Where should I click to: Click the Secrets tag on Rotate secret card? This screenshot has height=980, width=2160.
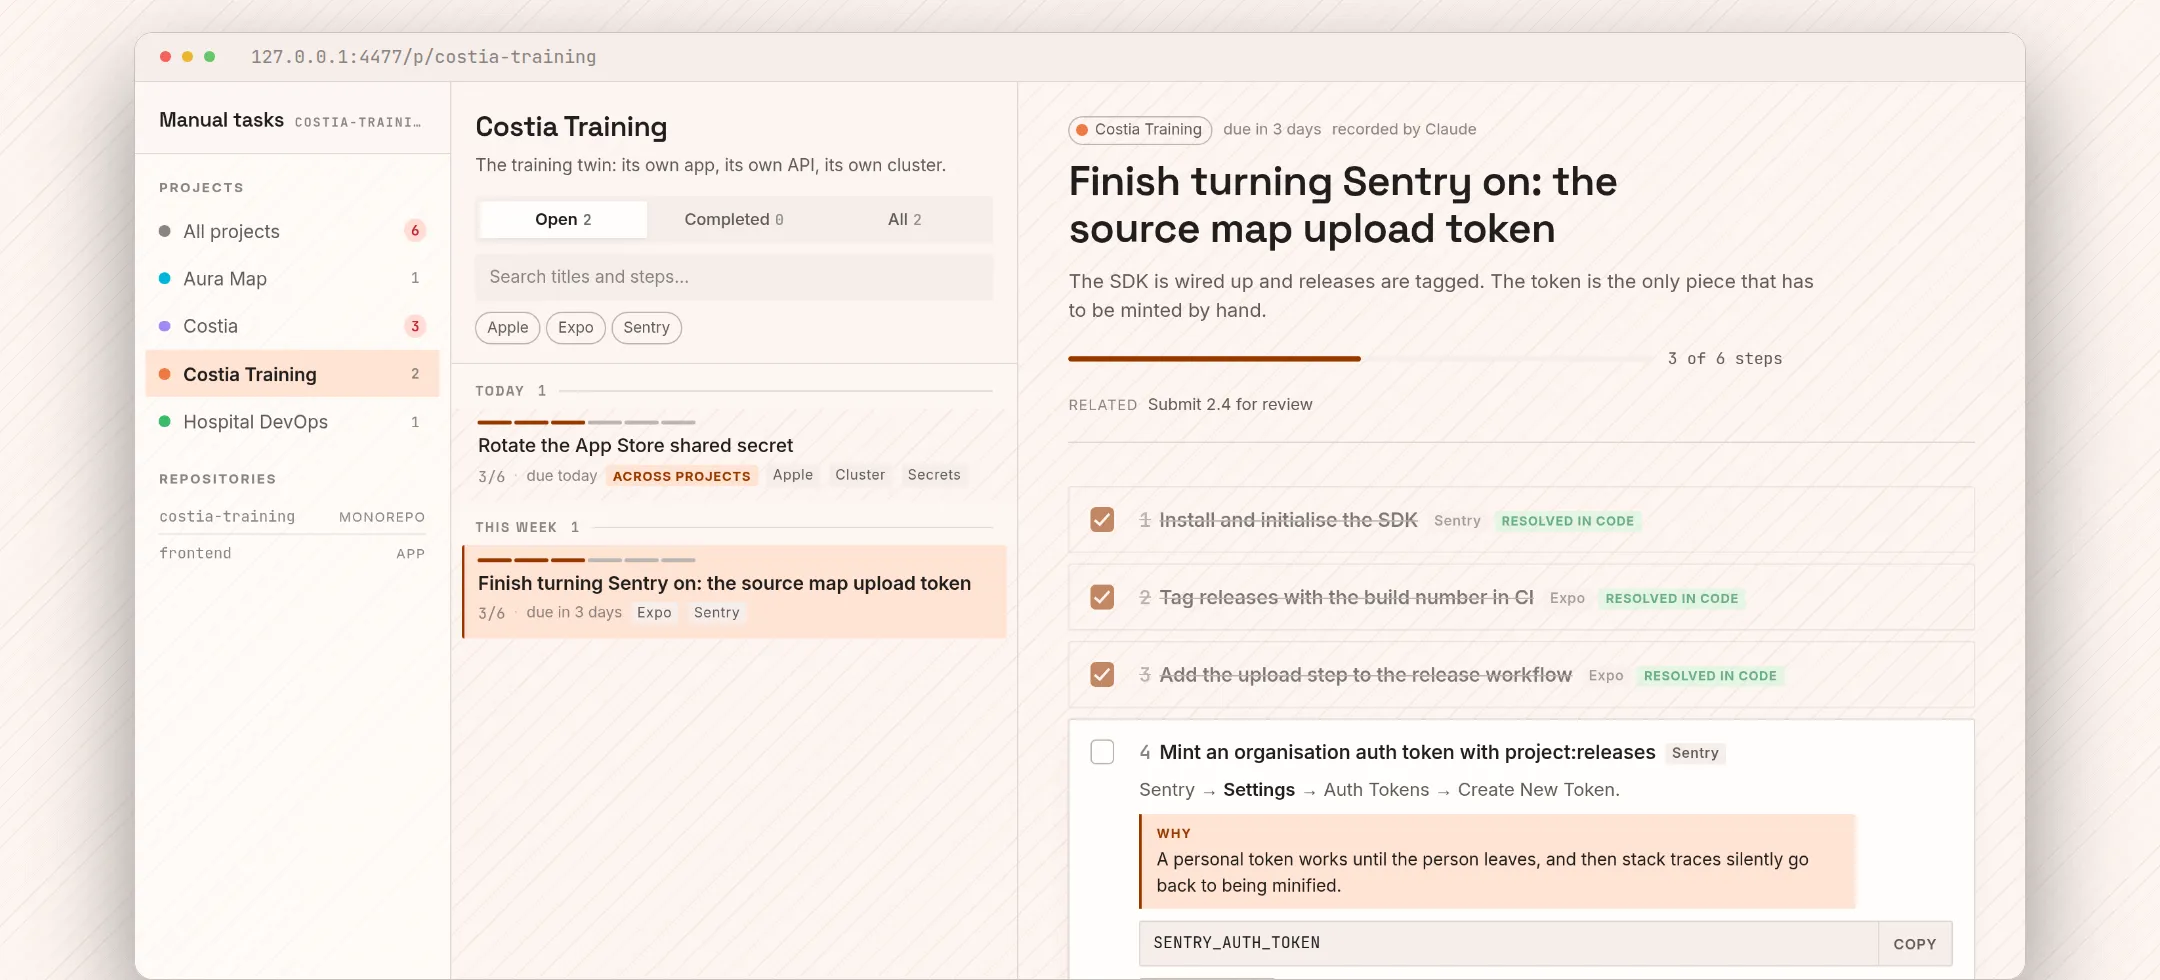pyautogui.click(x=934, y=475)
